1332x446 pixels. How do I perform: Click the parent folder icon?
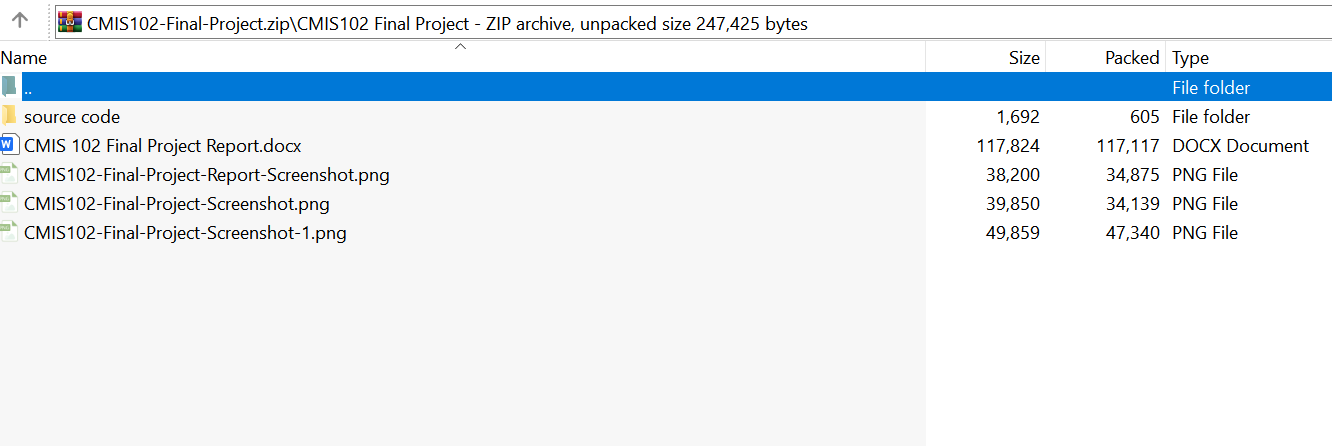click(x=9, y=87)
